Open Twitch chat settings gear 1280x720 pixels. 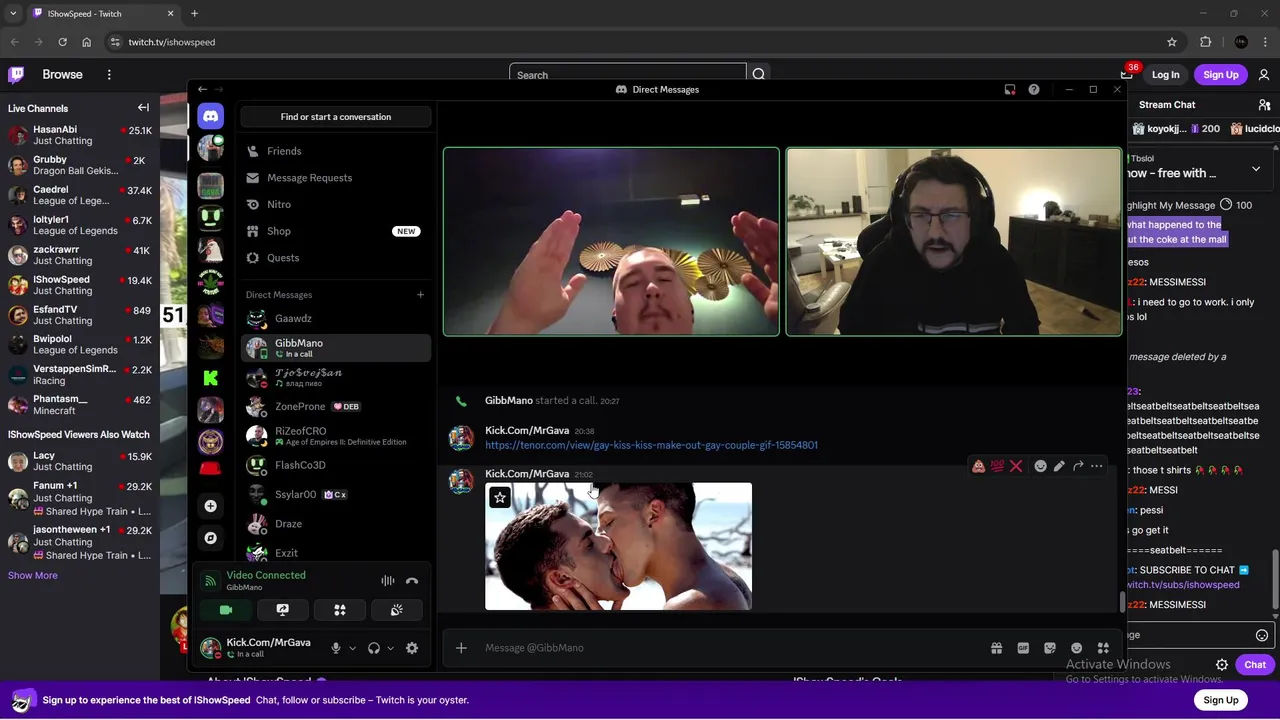pyautogui.click(x=1222, y=665)
